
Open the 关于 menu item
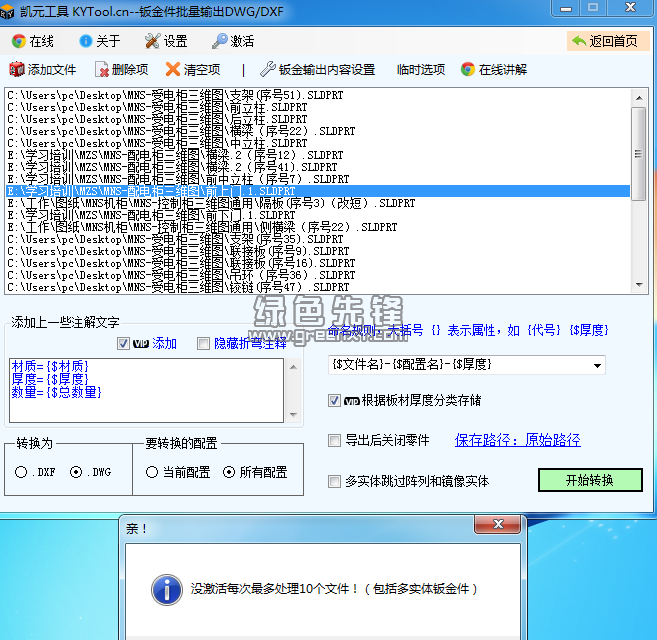pos(100,41)
